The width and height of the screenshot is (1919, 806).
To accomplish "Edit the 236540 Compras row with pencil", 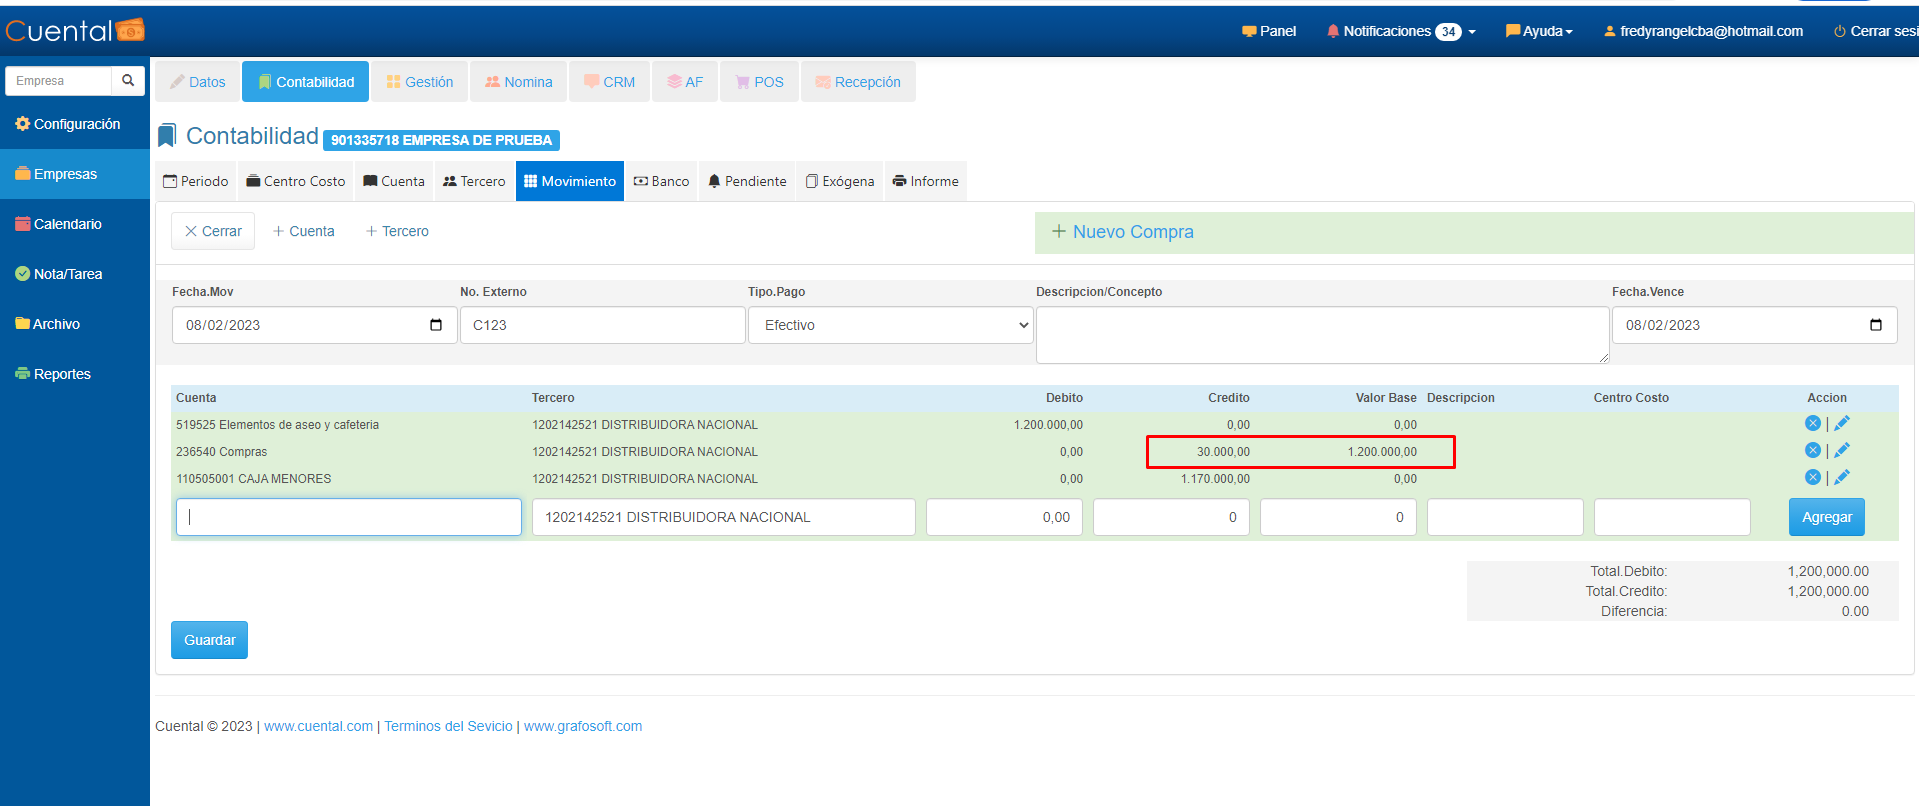I will [x=1842, y=451].
